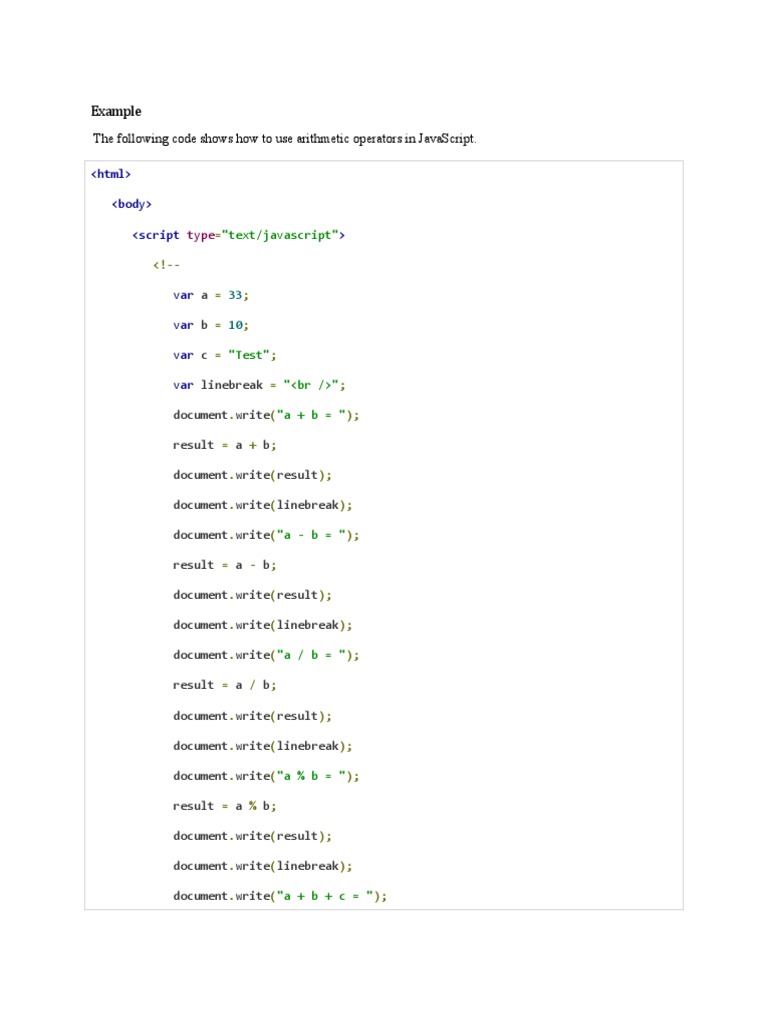This screenshot has width=768, height=1024.
Task: Click the var linebreak = "<br />"; line
Action: pos(259,385)
